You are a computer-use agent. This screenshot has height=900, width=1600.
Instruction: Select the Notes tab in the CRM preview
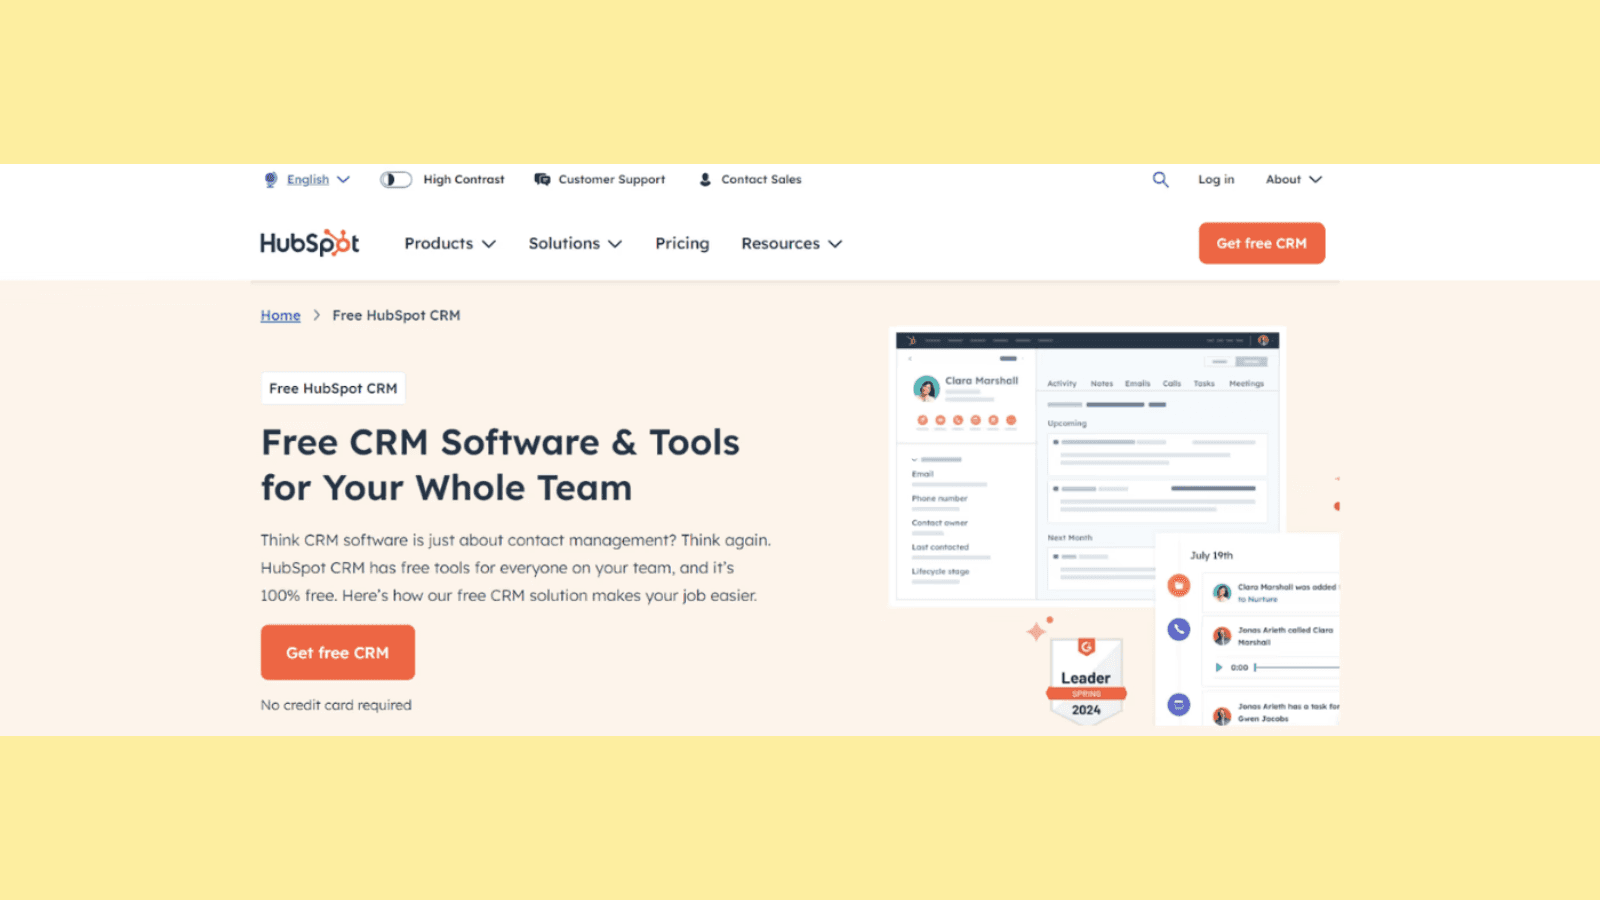1102,384
